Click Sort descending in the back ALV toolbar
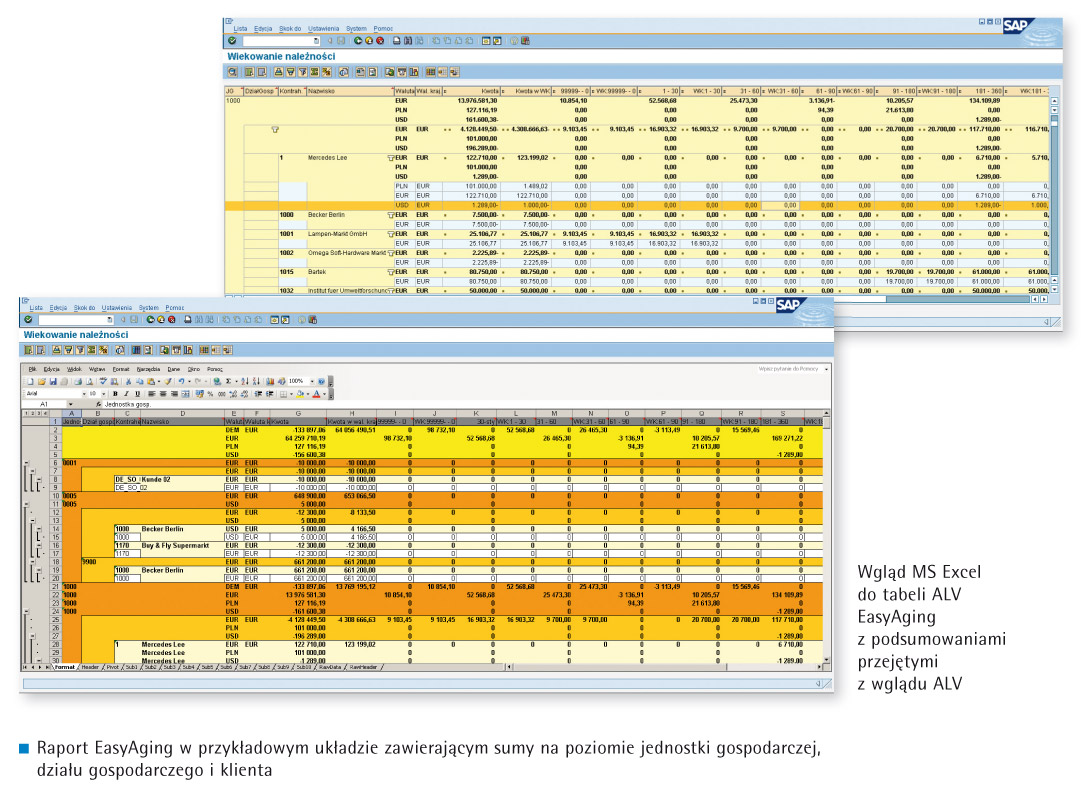The height and width of the screenshot is (802, 1081). tap(290, 72)
